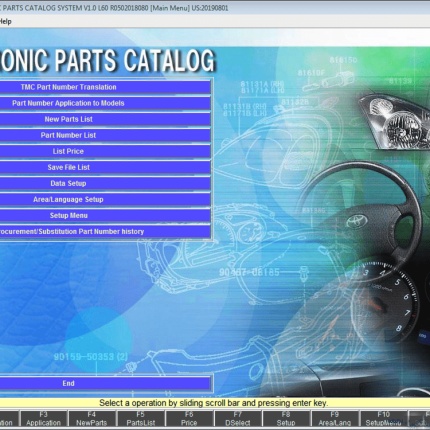Open the Part Number List option
The width and height of the screenshot is (430, 430).
pyautogui.click(x=105, y=135)
